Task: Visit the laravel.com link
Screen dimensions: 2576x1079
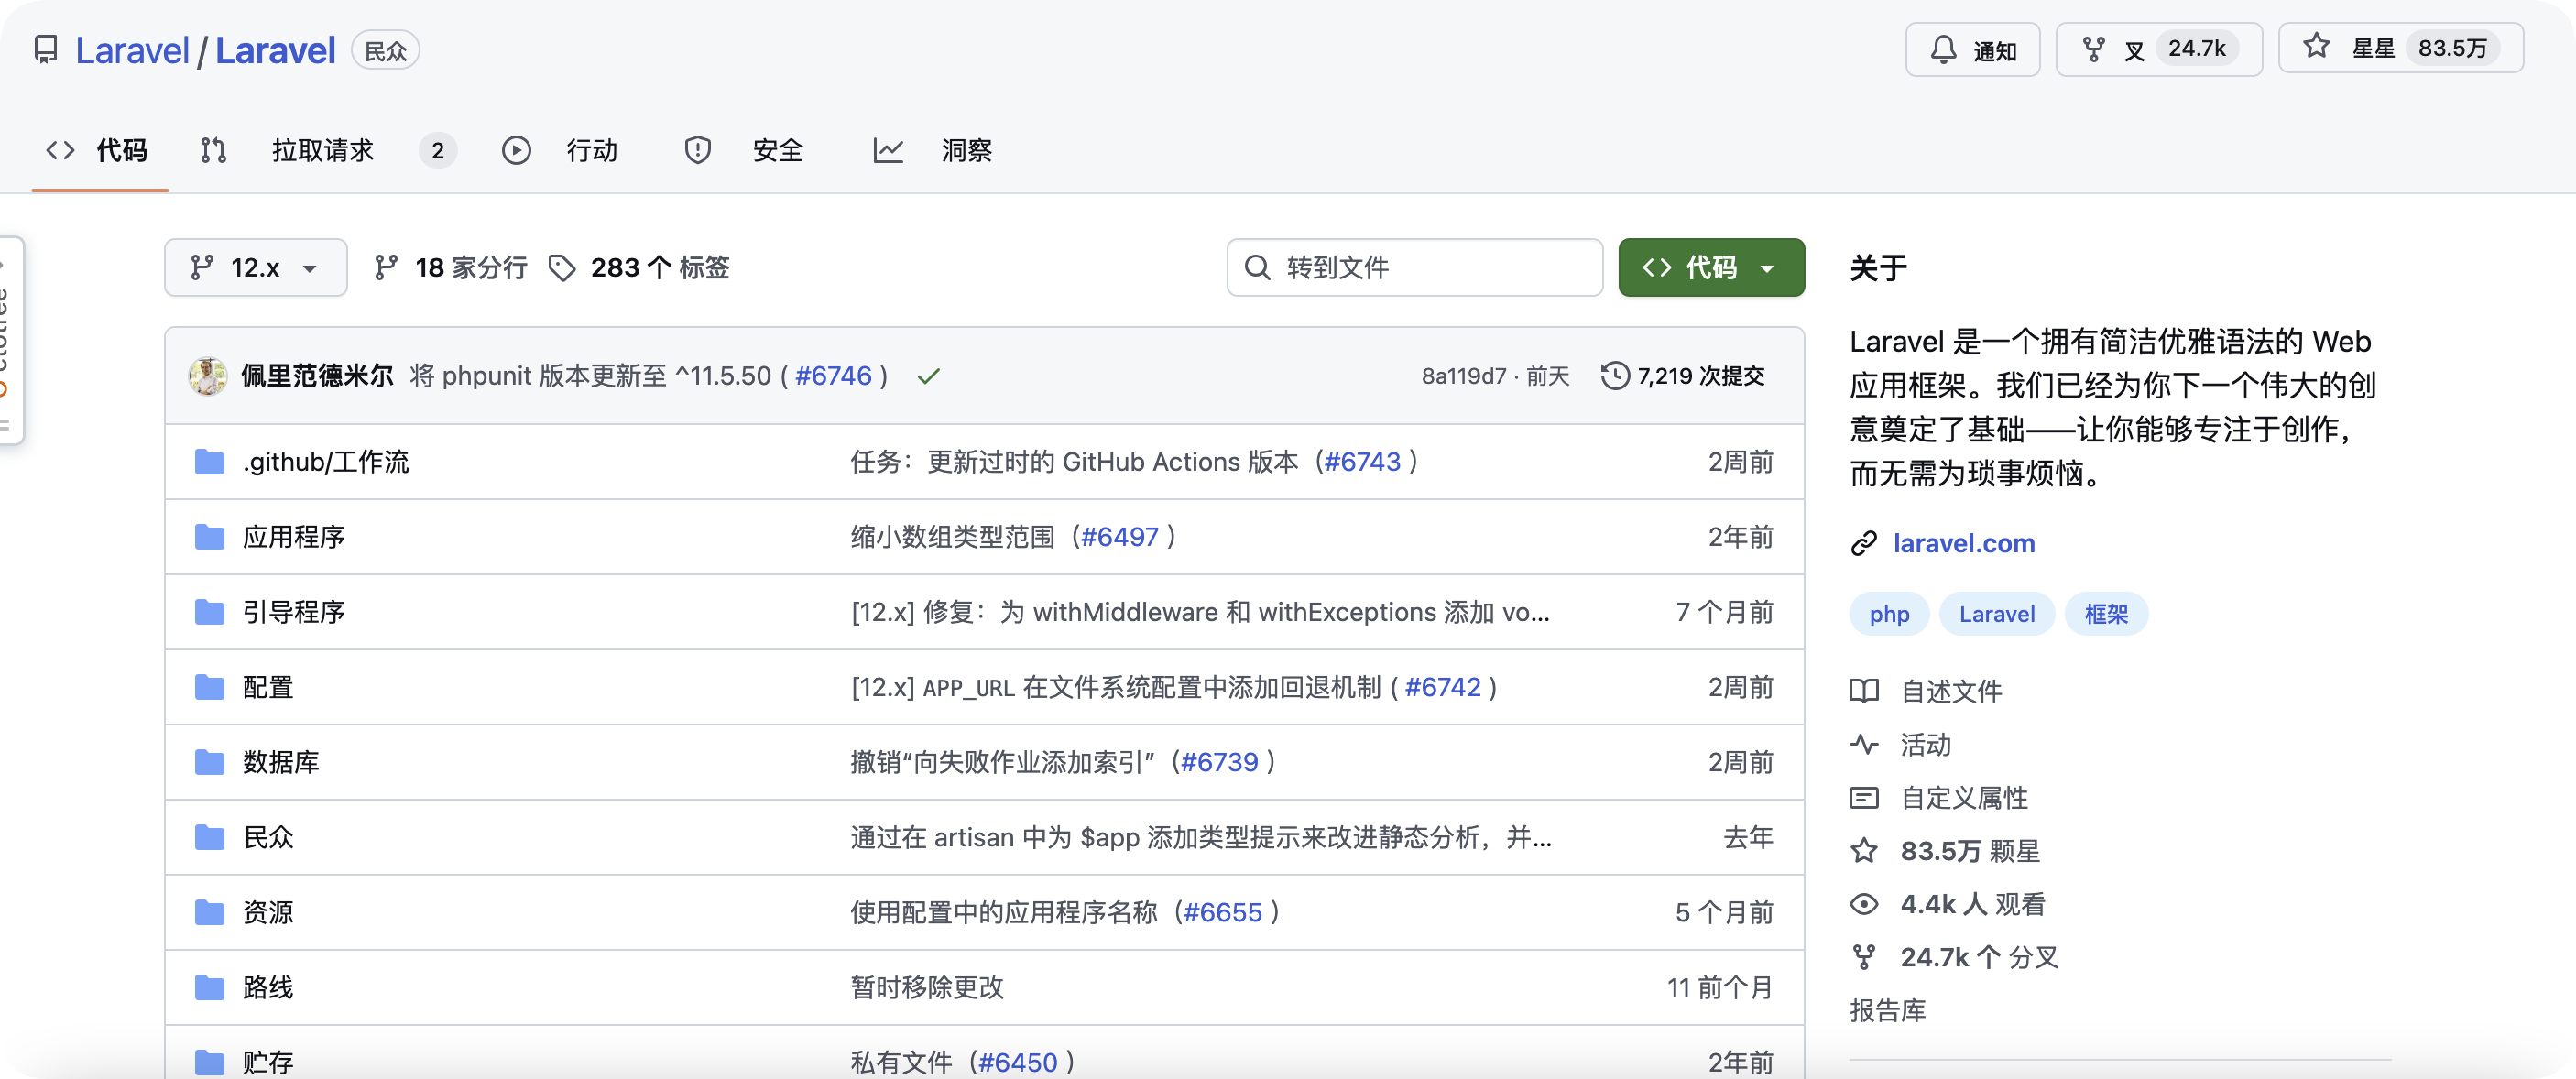Action: coord(1964,543)
